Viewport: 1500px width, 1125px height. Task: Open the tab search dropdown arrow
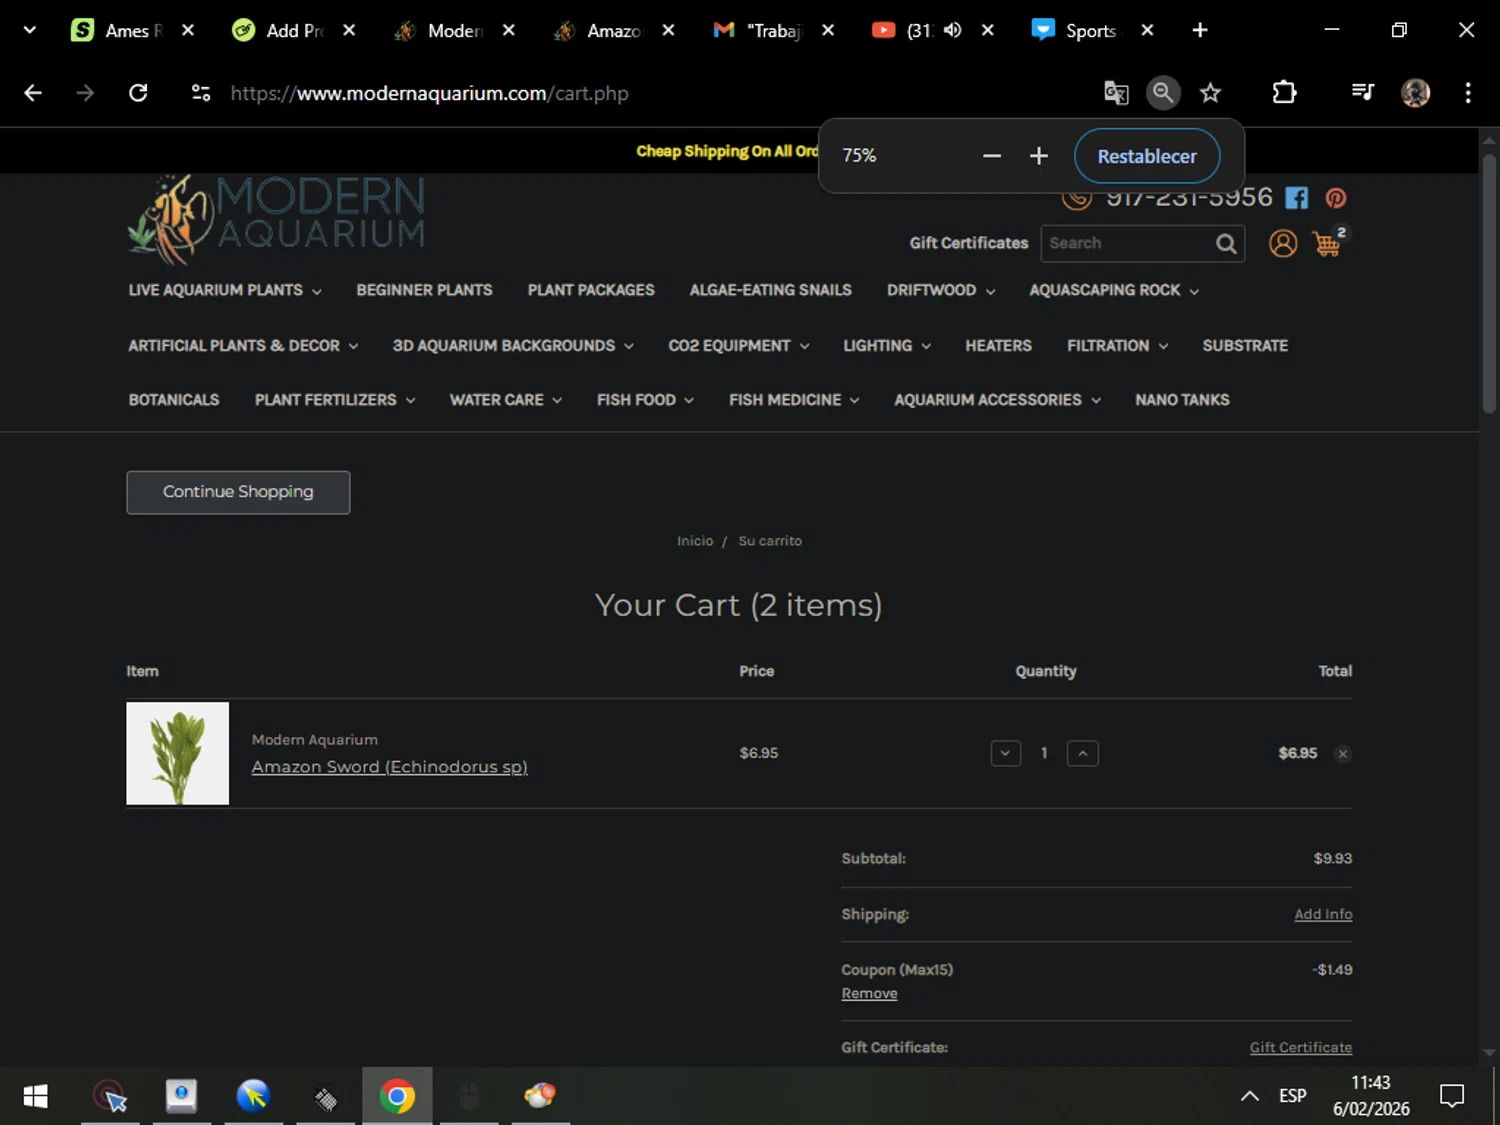click(30, 30)
